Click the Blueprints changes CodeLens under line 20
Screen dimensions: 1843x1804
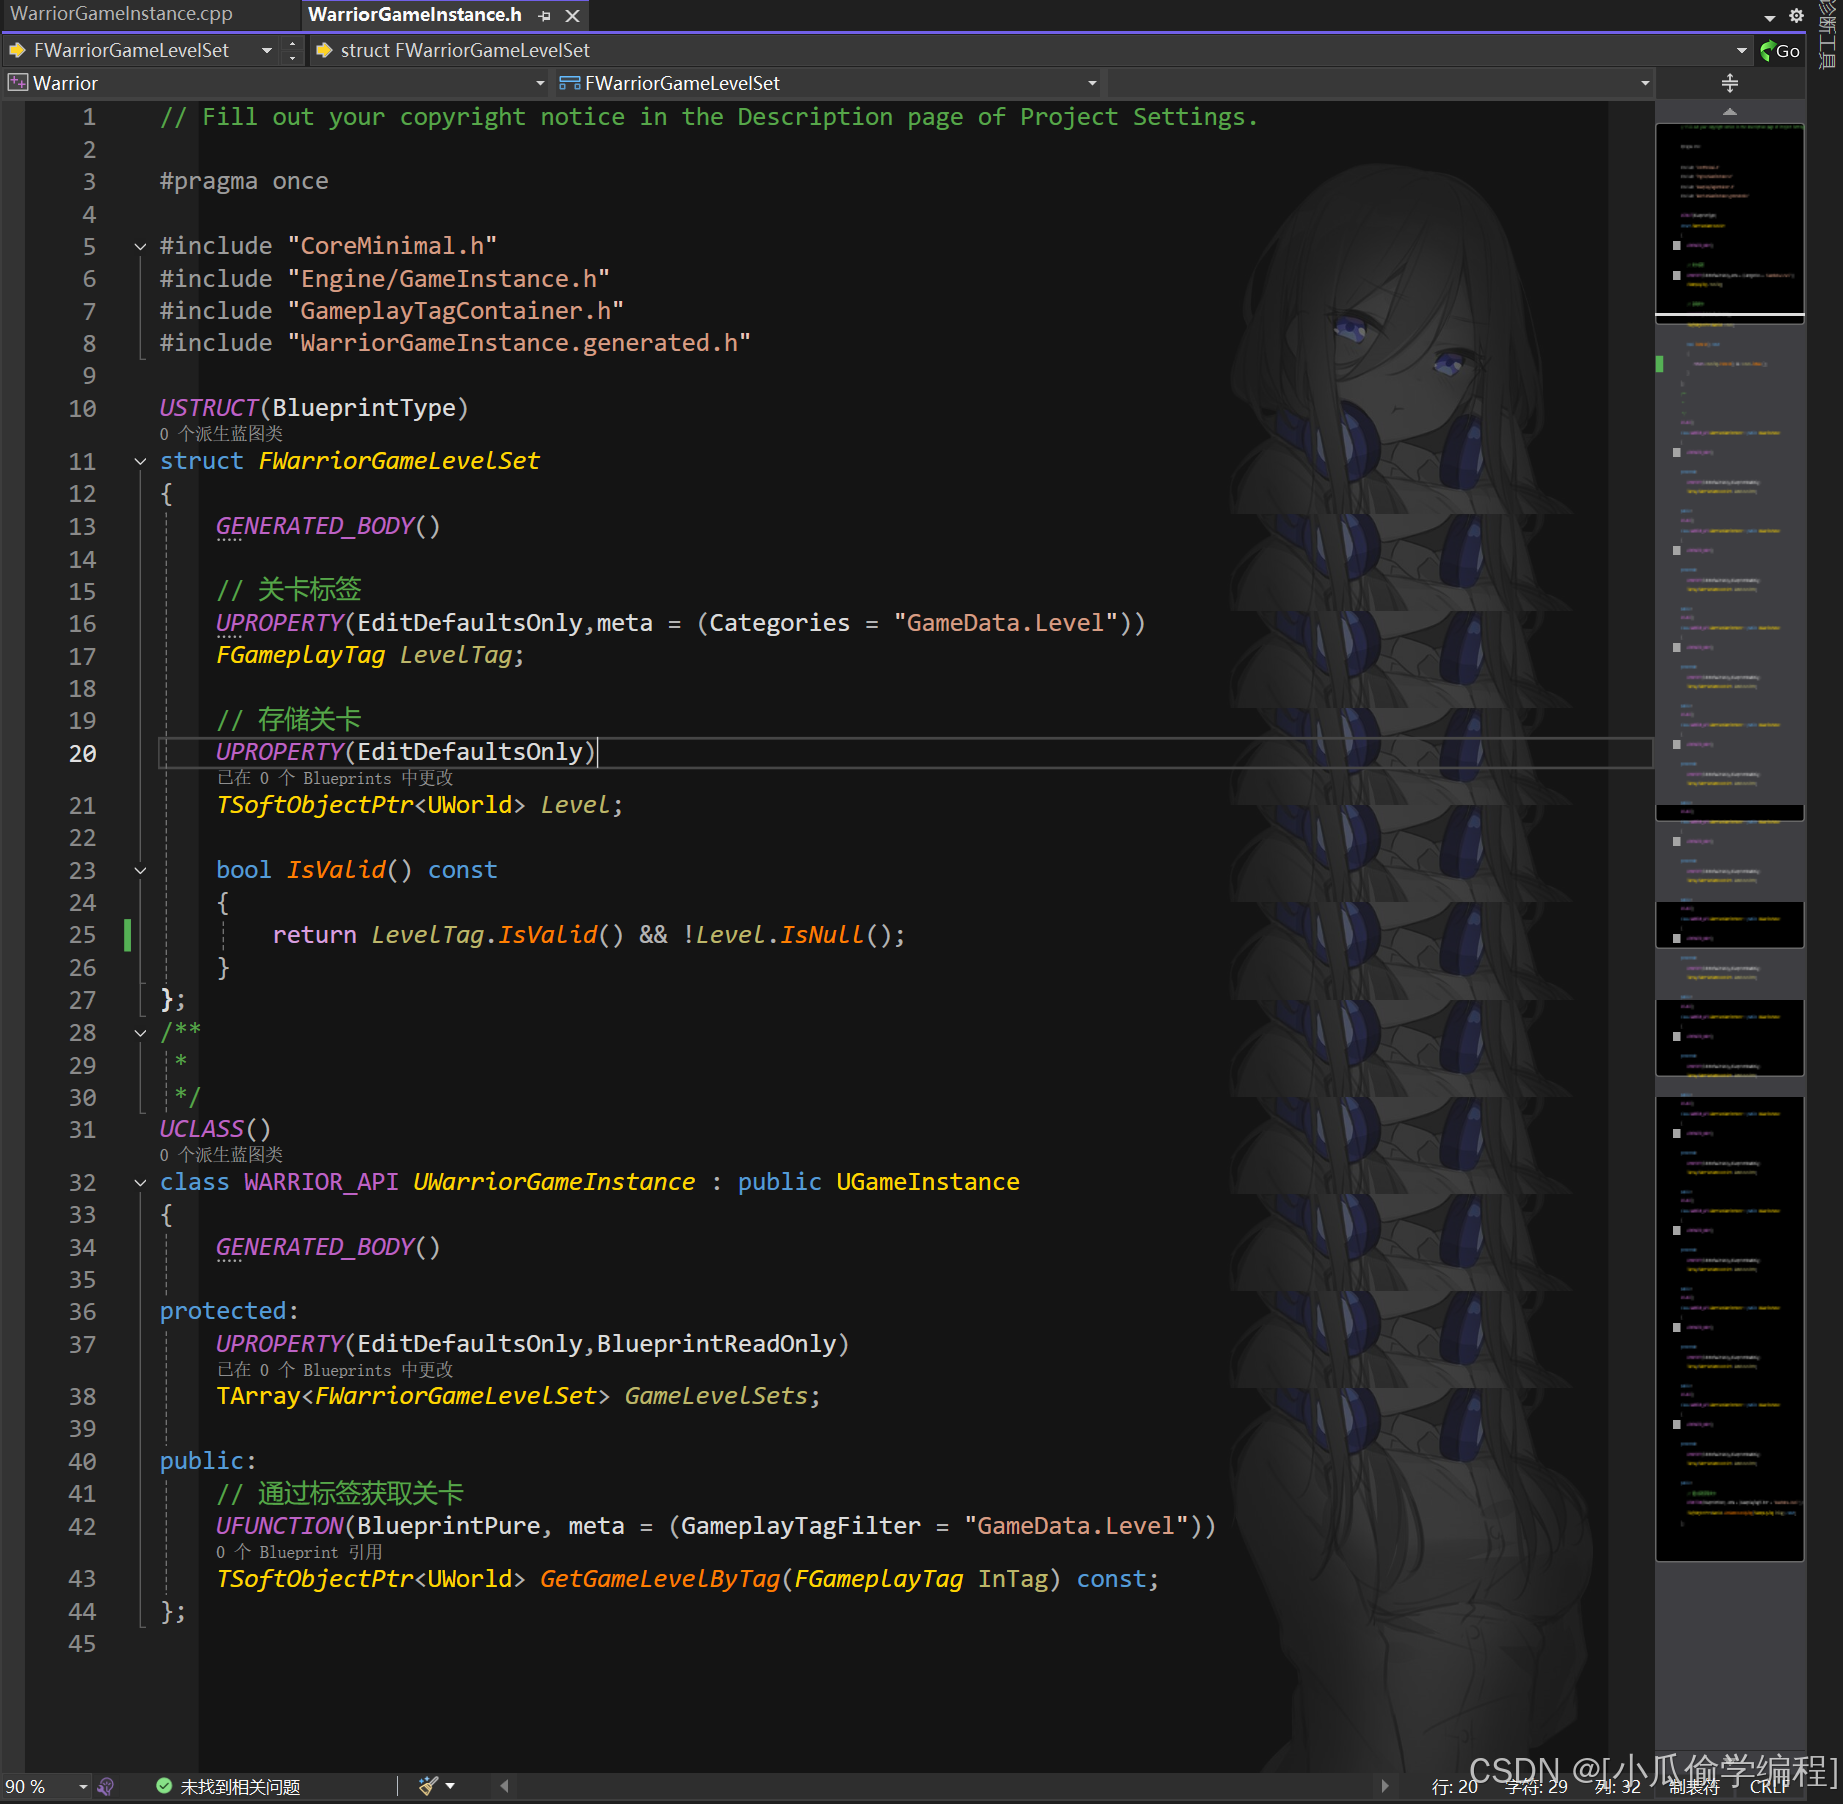(x=335, y=778)
